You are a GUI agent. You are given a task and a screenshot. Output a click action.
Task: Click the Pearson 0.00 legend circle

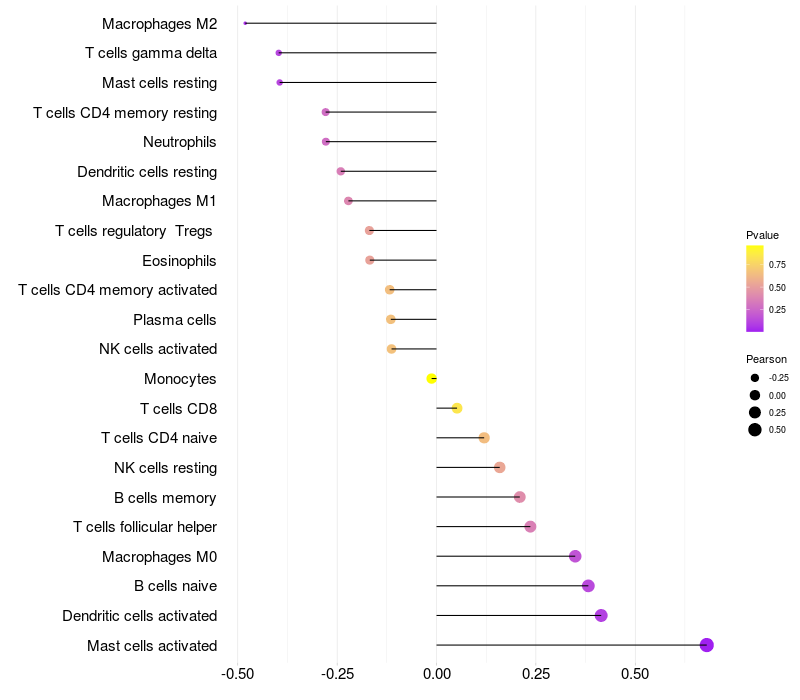coord(755,395)
